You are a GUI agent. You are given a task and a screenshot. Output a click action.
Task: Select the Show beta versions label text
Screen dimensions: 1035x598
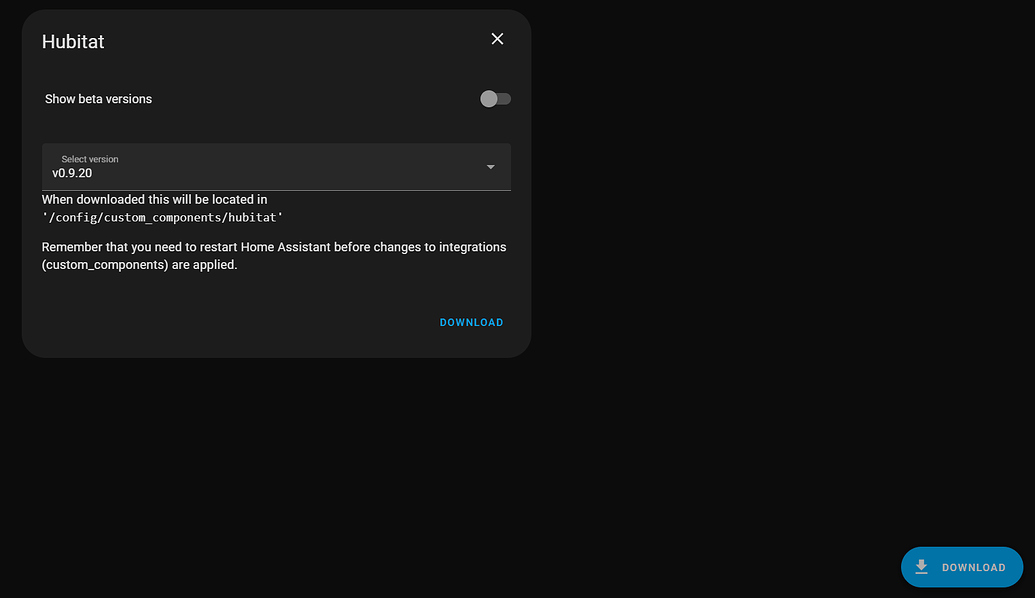click(x=97, y=98)
